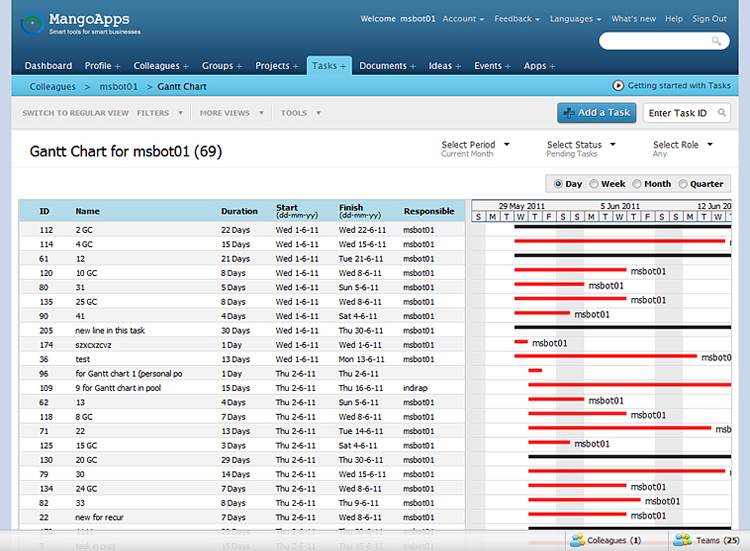Click the Colleagues people icon in bottom bar

pyautogui.click(x=577, y=540)
